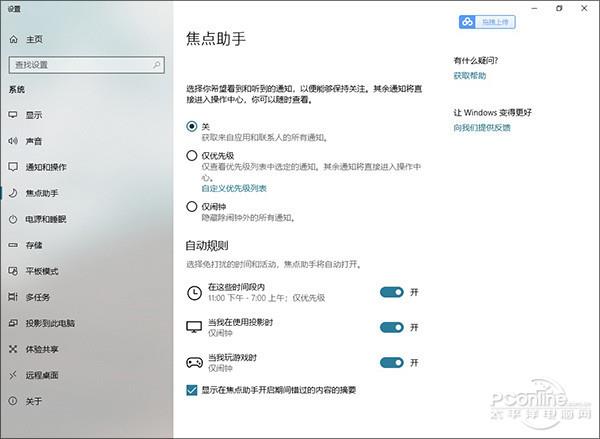Disable the 当我在使用投影时 toggle

(x=392, y=327)
